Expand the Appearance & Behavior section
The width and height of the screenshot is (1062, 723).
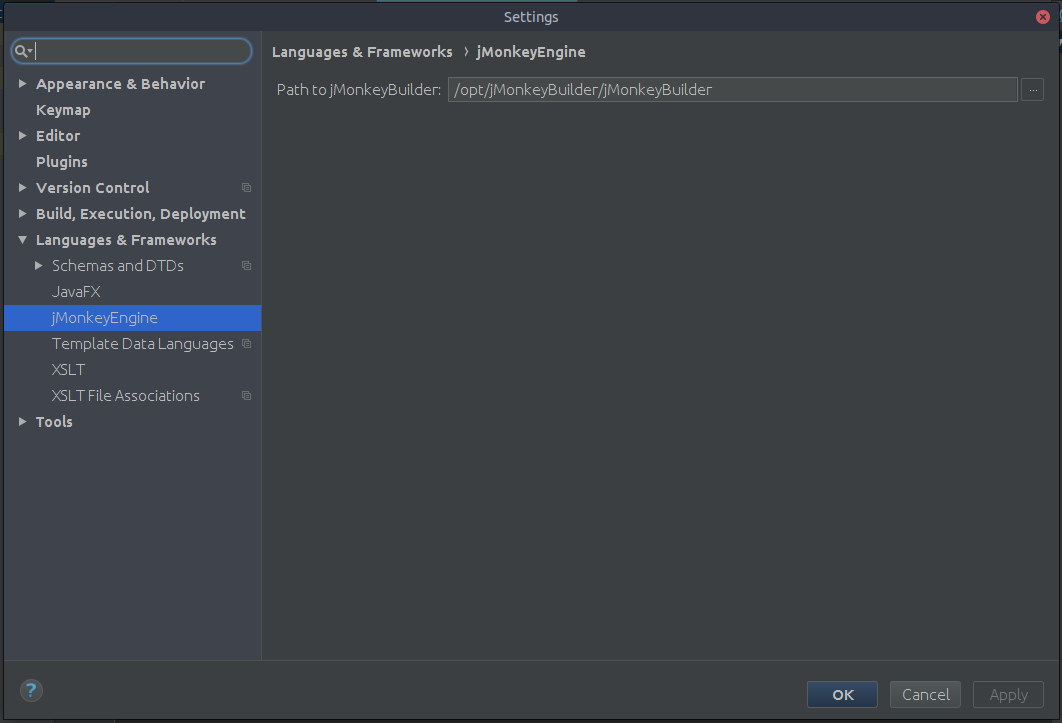pyautogui.click(x=22, y=83)
